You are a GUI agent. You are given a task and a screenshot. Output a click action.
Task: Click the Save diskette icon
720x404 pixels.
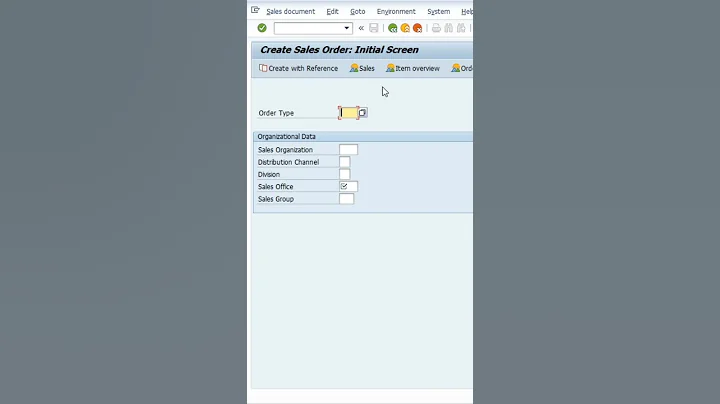pos(374,28)
